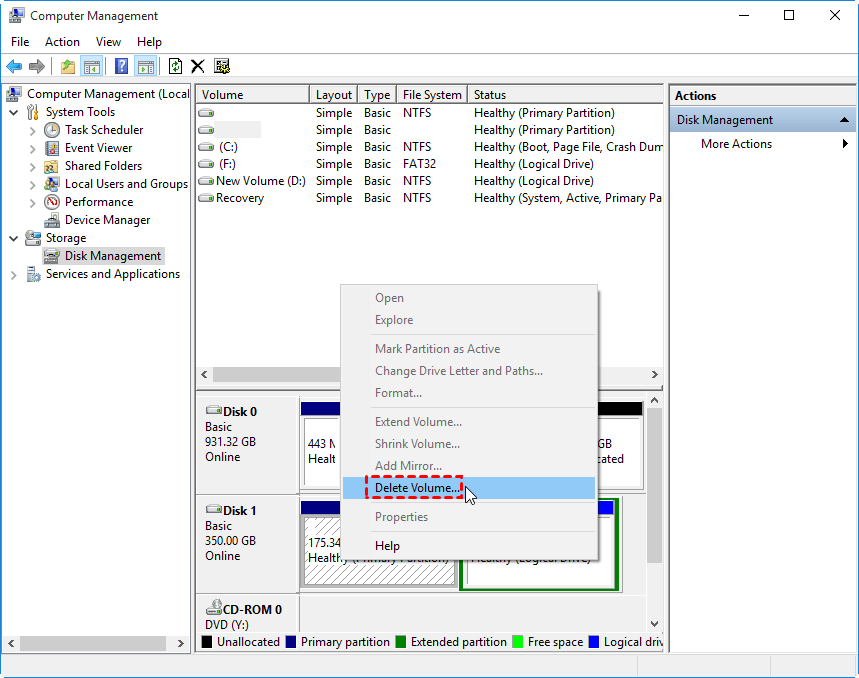Screen dimensions: 859x678
Task: Expand the Shared Folders node
Action: [32, 166]
